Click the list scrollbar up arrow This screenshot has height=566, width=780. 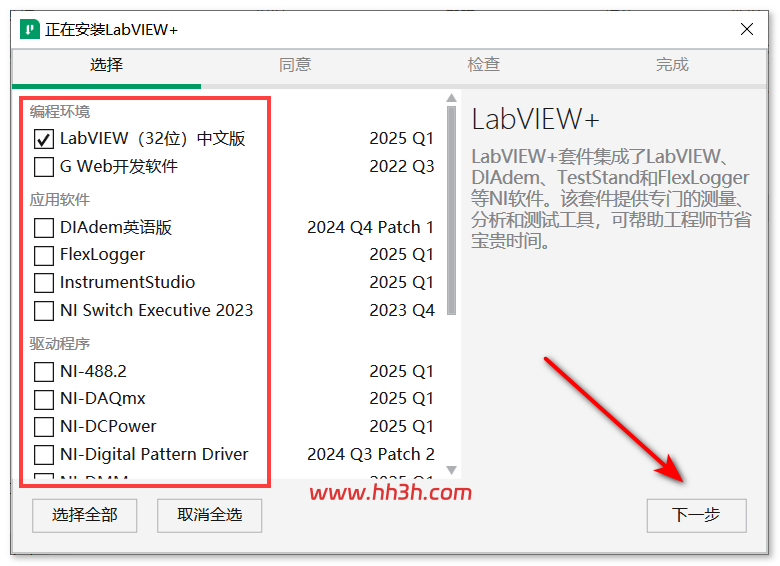coord(451,98)
